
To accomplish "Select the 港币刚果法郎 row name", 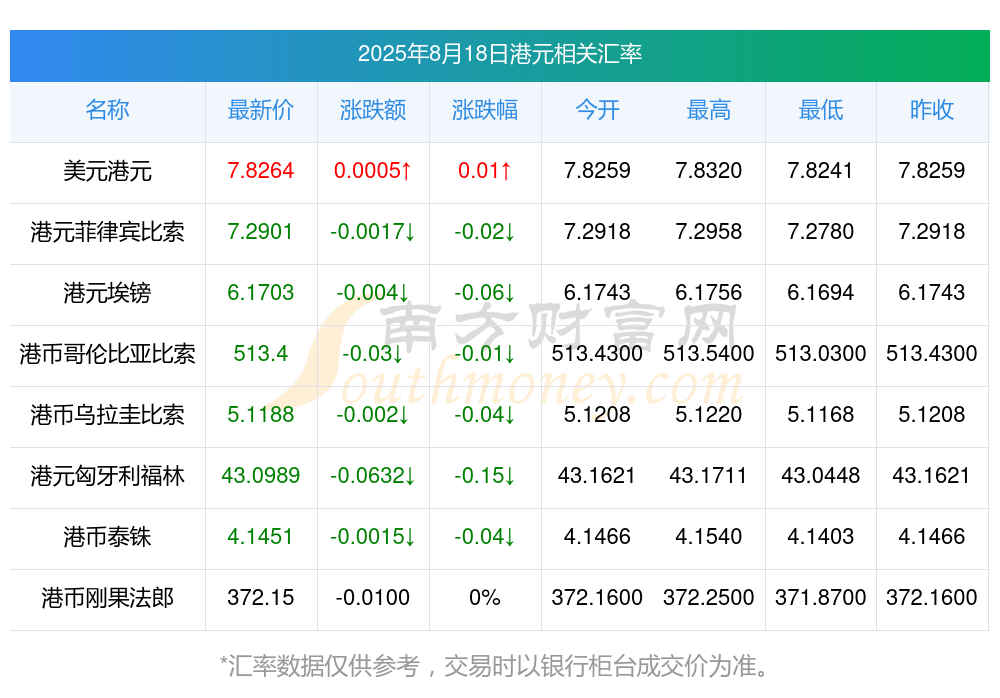I will 107,598.
